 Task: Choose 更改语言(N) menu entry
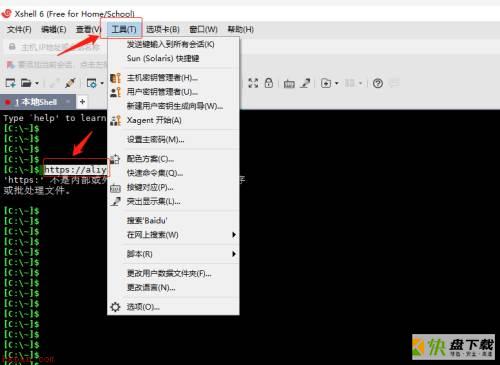click(173, 288)
